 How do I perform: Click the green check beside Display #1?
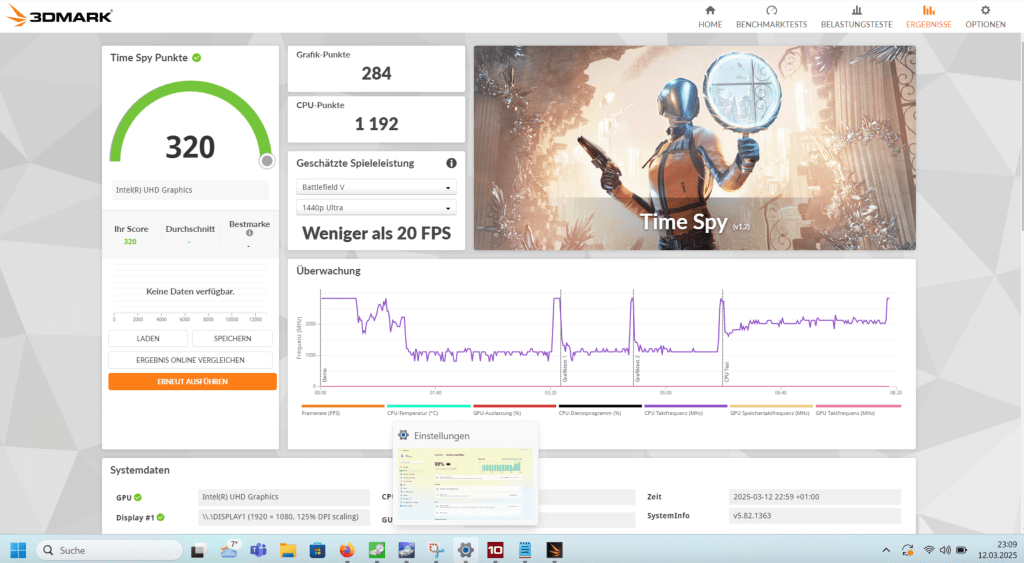[x=161, y=517]
